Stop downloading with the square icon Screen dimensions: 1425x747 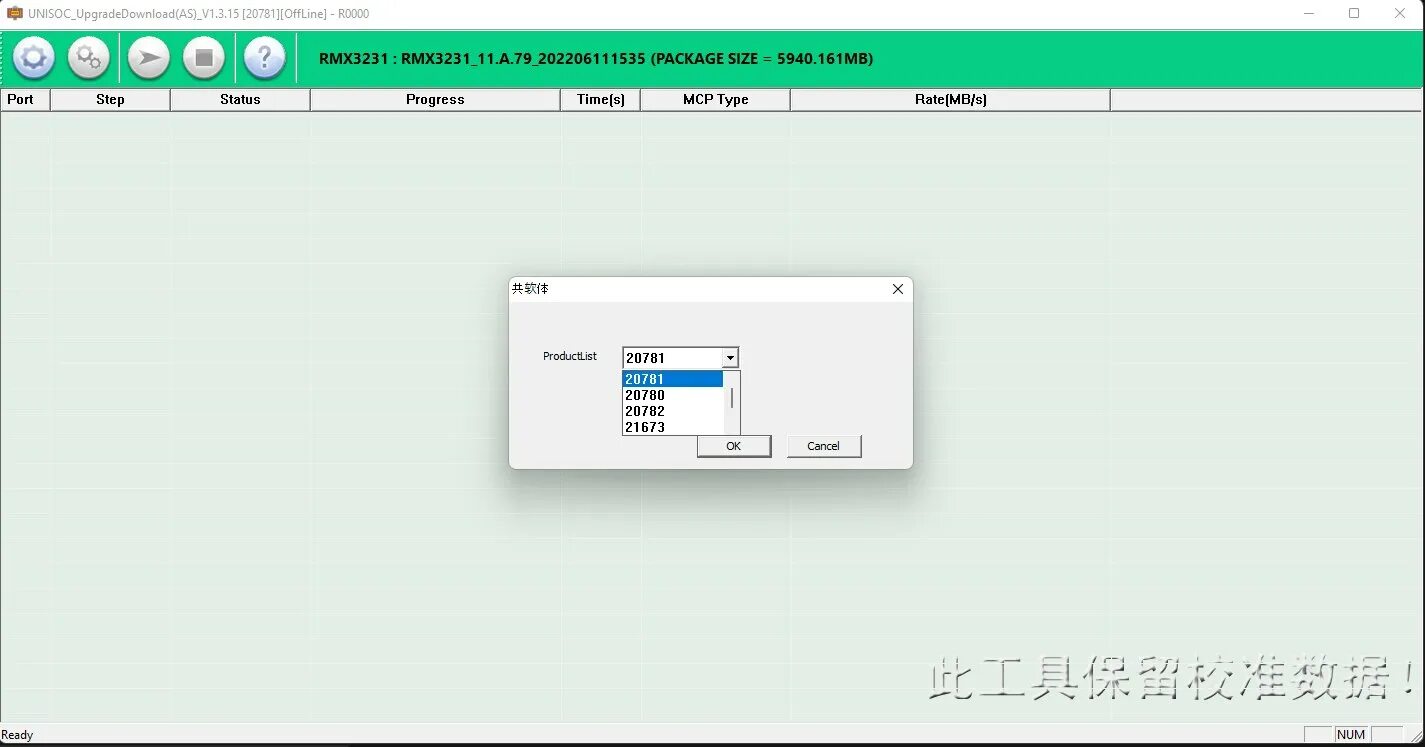[x=204, y=58]
